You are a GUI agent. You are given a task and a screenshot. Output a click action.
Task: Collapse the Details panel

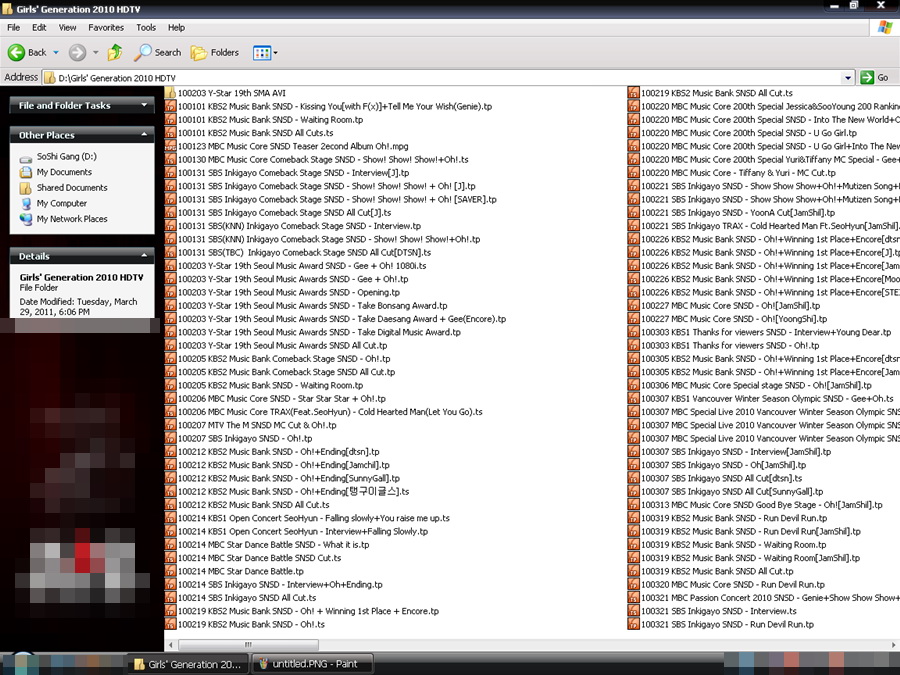pos(144,256)
